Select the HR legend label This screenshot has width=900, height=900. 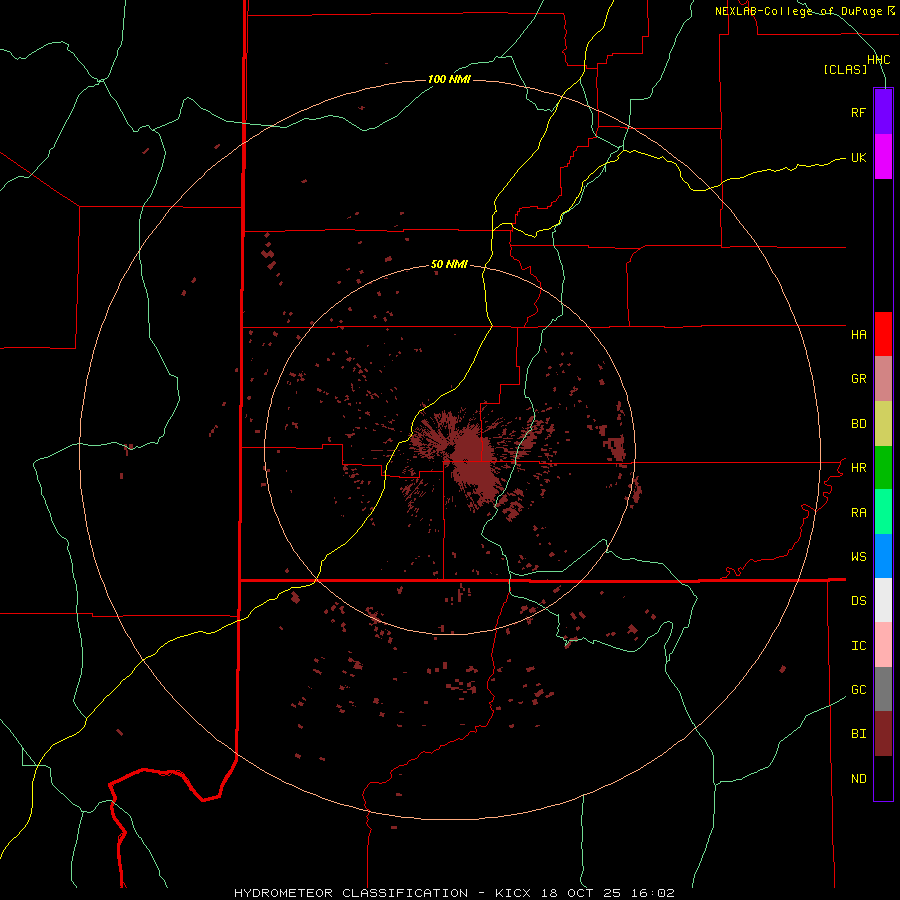(x=858, y=468)
